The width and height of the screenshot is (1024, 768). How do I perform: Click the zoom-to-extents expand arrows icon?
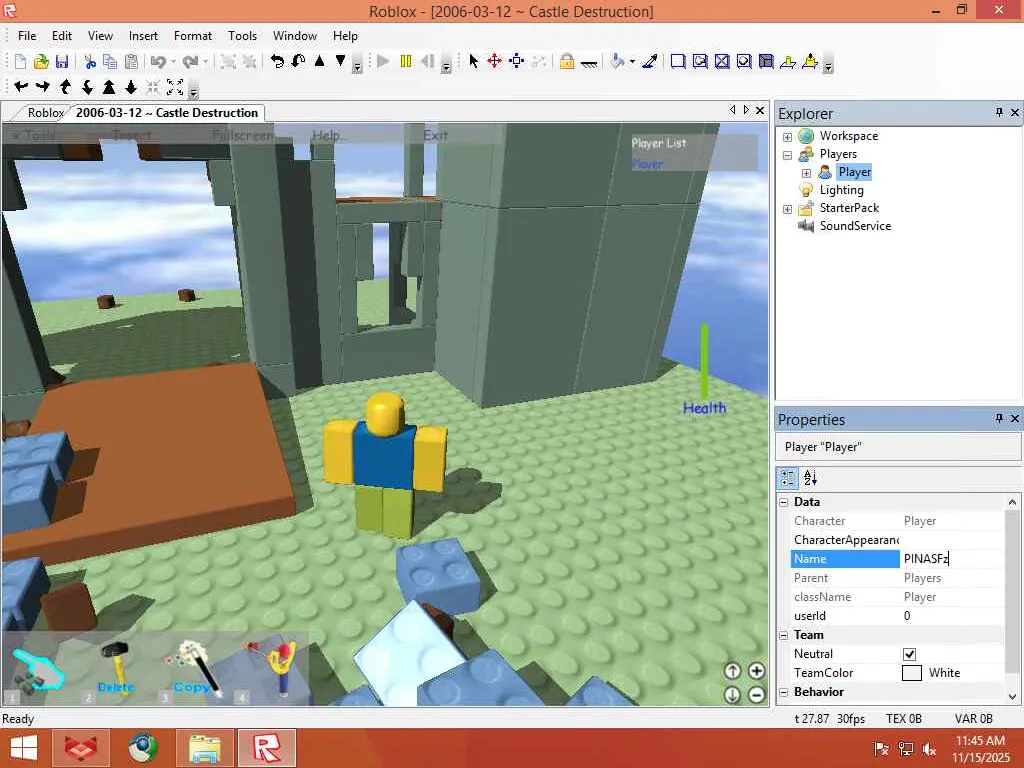pos(175,86)
